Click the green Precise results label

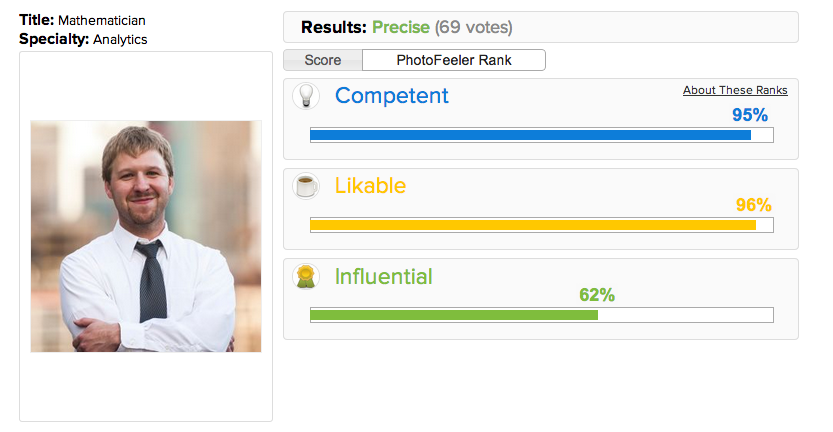[401, 27]
